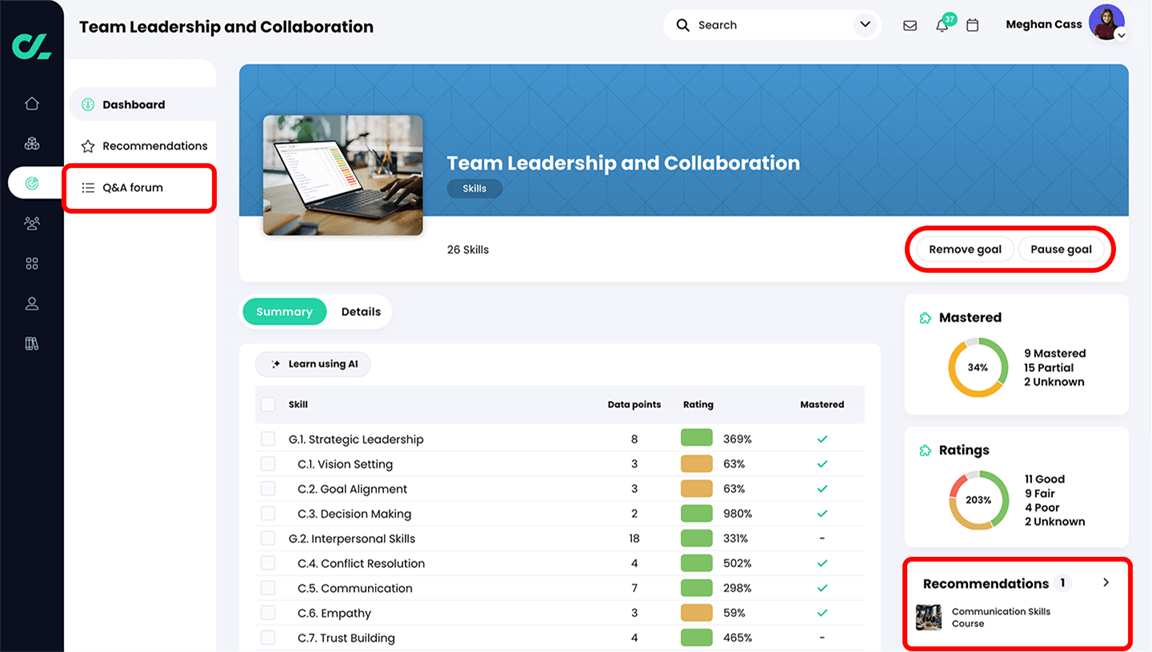Click the Learn using AI button
The width and height of the screenshot is (1152, 652).
coord(313,364)
